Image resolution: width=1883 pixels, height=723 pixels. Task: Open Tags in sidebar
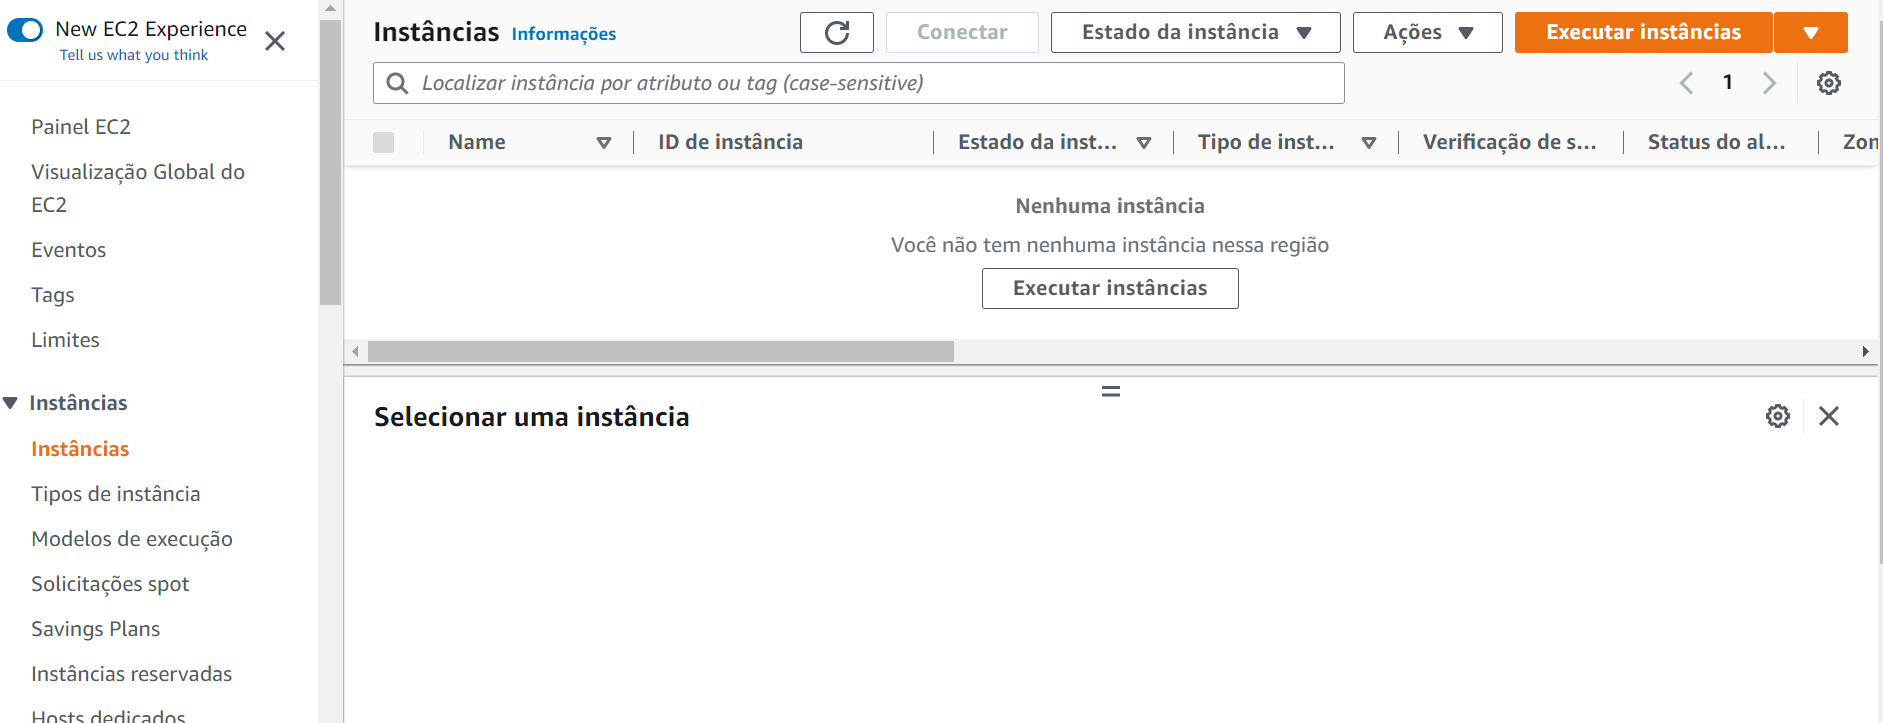click(x=53, y=295)
